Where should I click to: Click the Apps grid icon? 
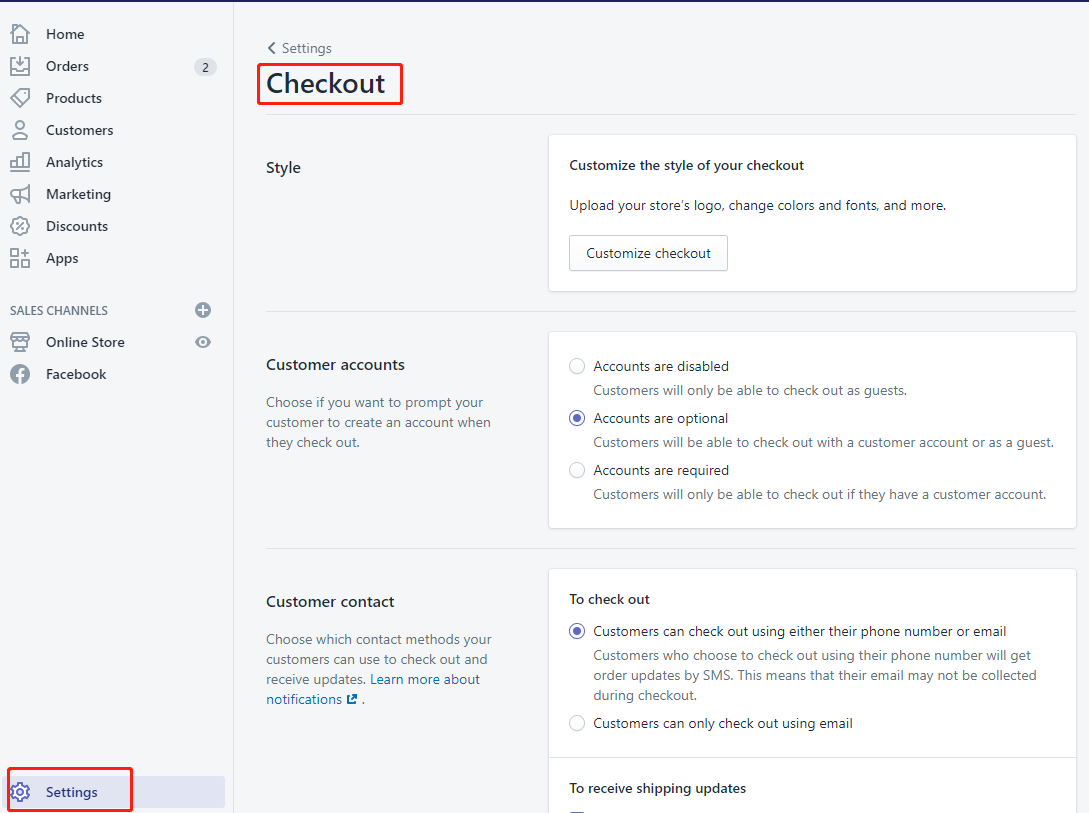click(20, 258)
